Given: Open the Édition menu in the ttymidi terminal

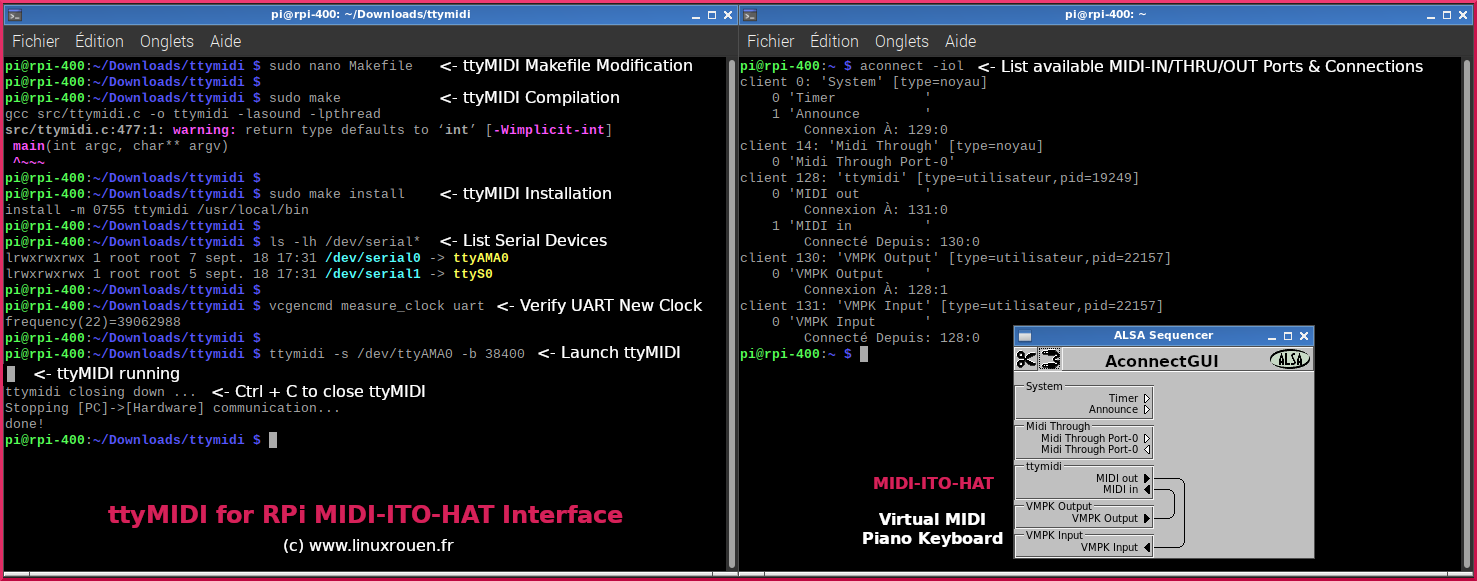Looking at the screenshot, I should tap(99, 41).
